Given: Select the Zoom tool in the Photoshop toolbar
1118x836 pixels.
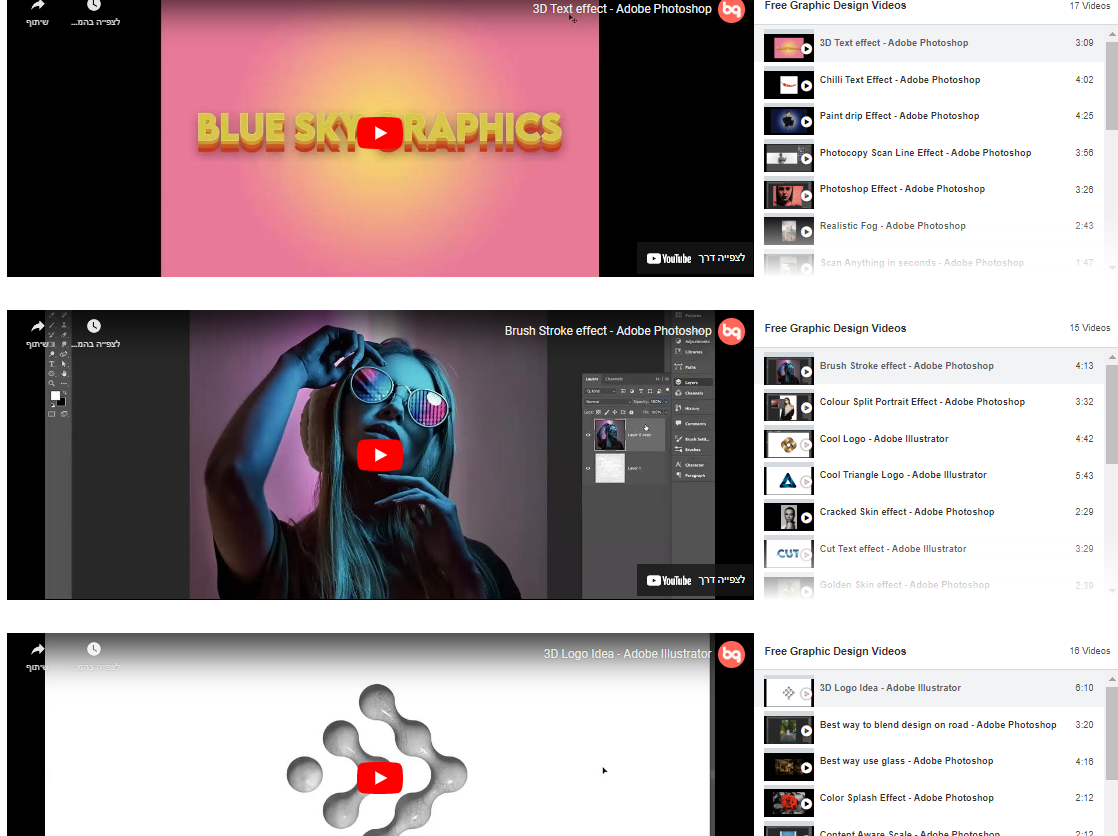Looking at the screenshot, I should pos(51,383).
